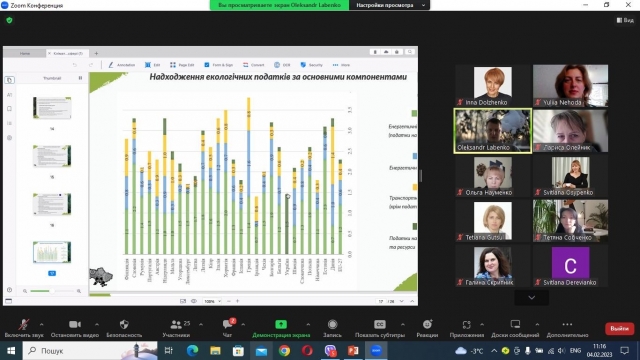Stop camera with Остановить видео button
This screenshot has height=360, width=640.
[x=75, y=324]
